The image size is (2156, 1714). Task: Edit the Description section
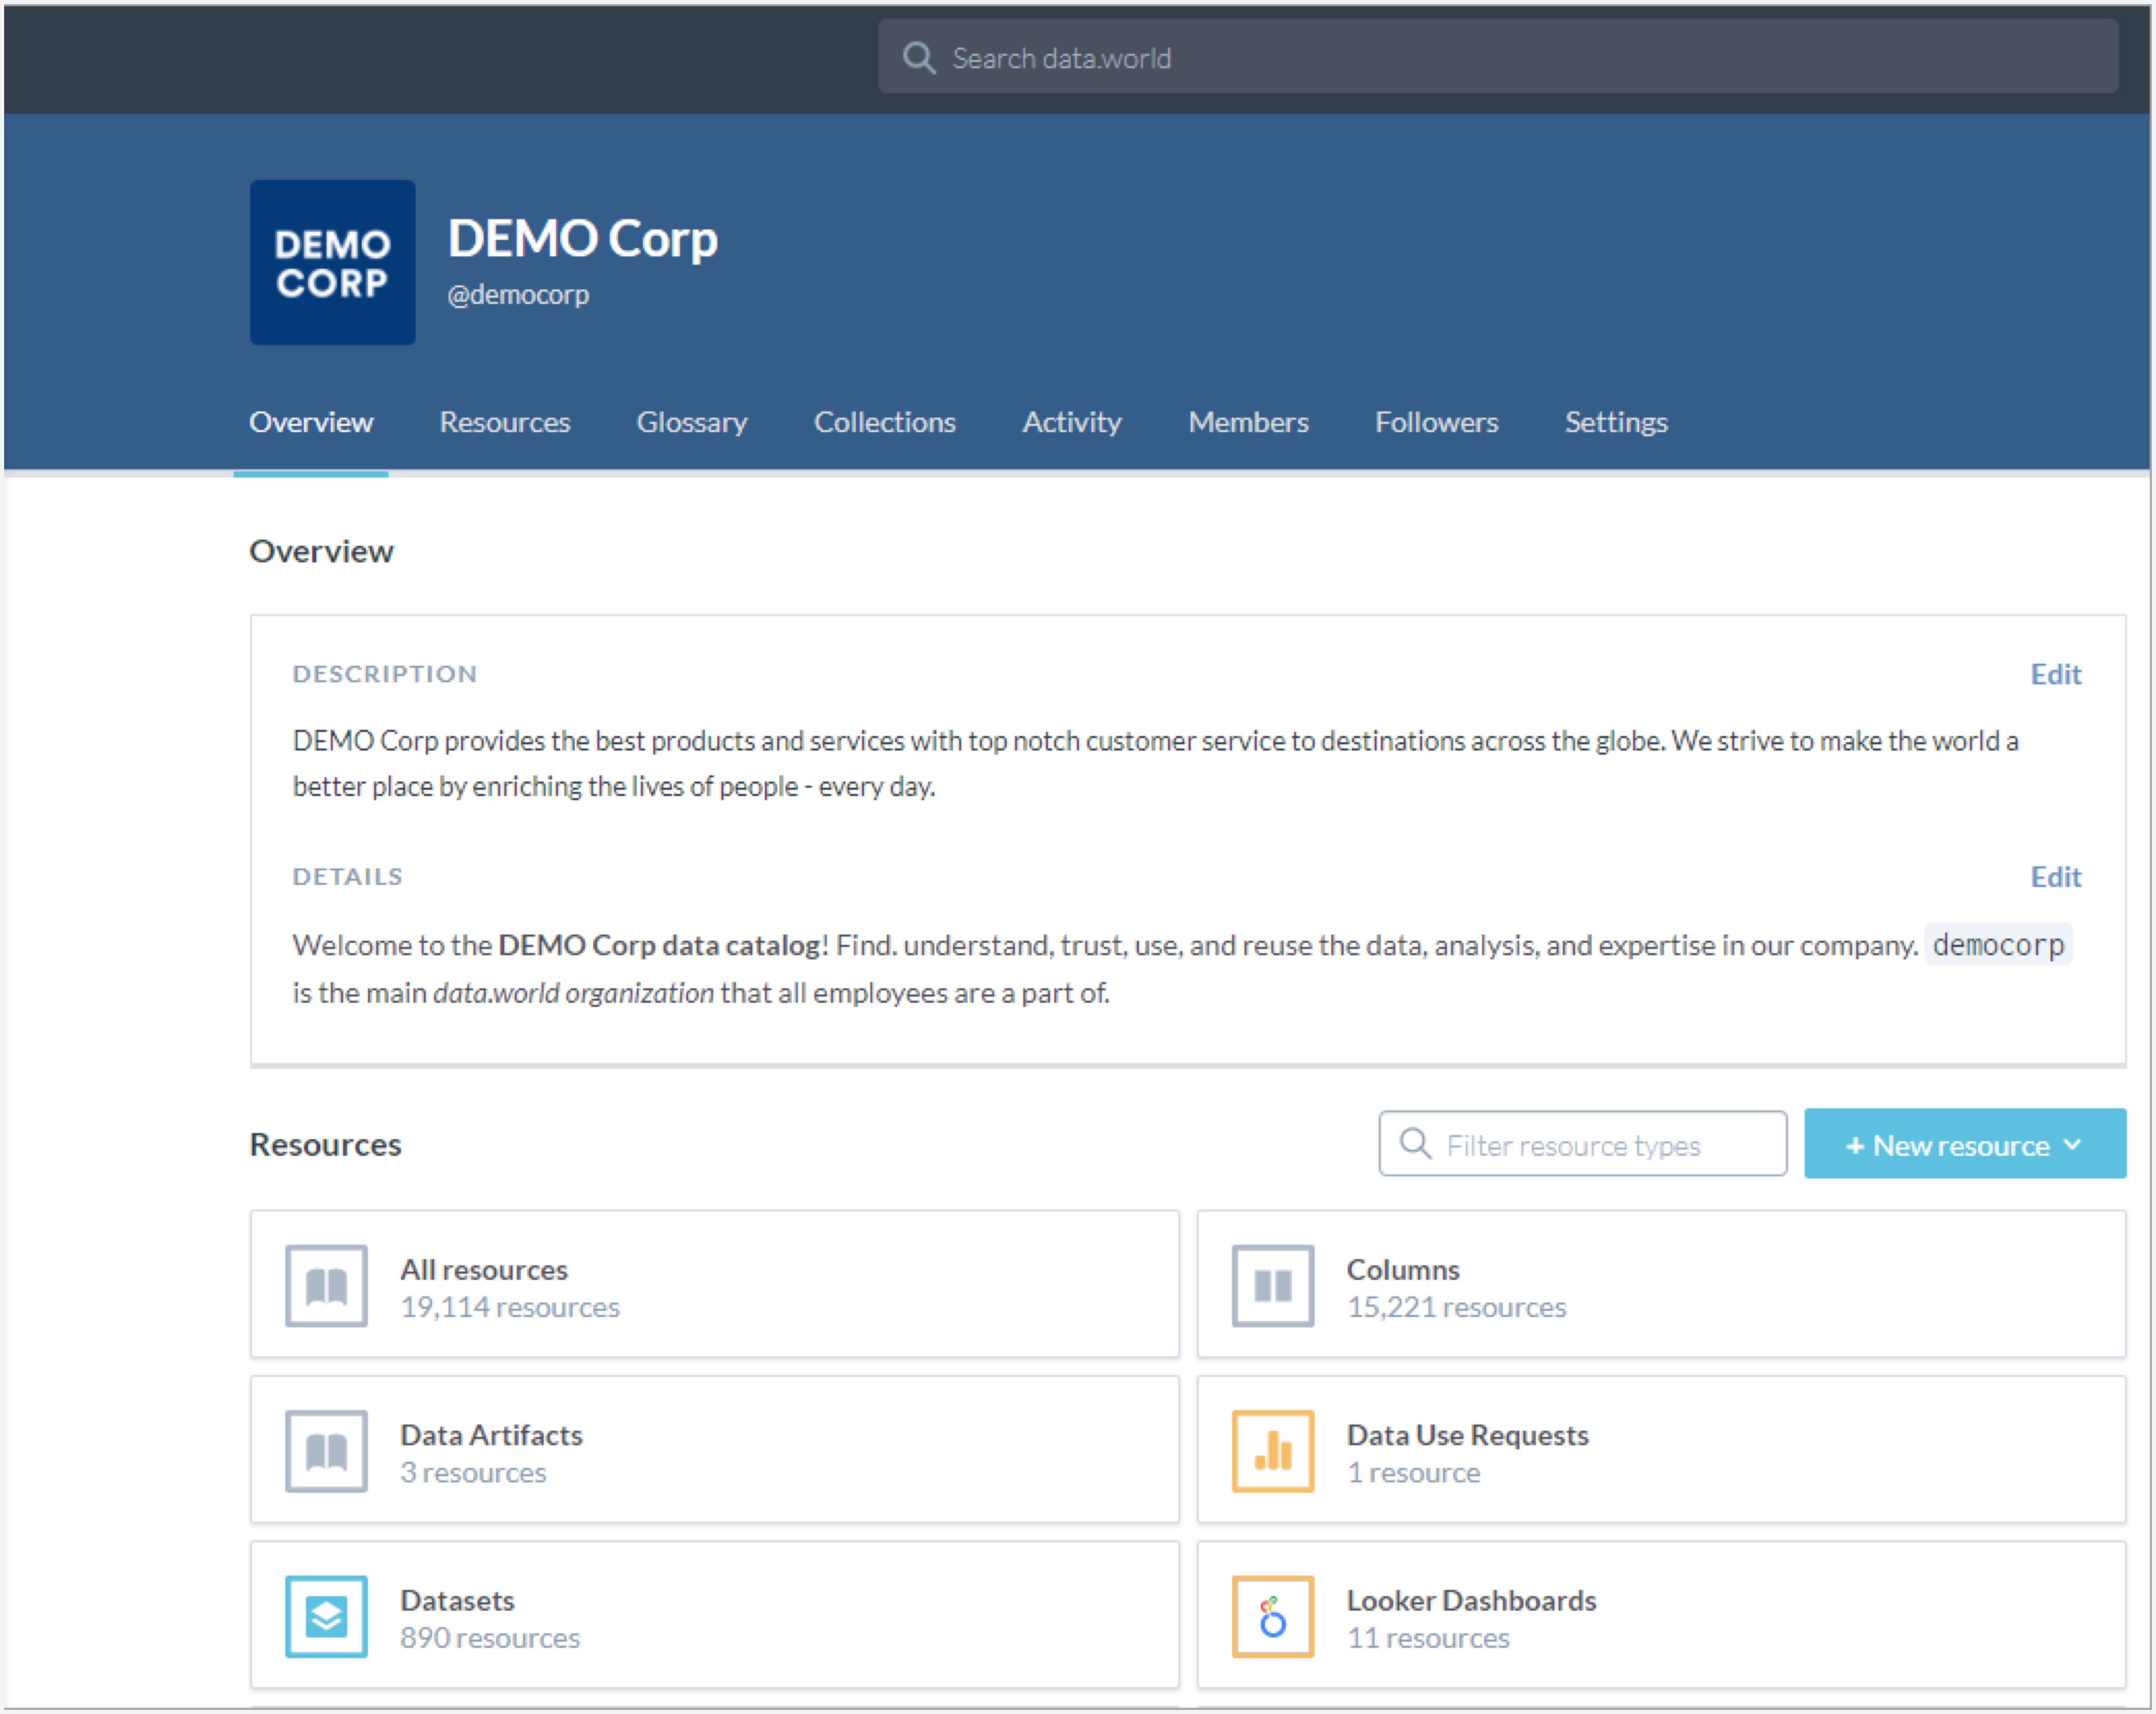(2055, 674)
